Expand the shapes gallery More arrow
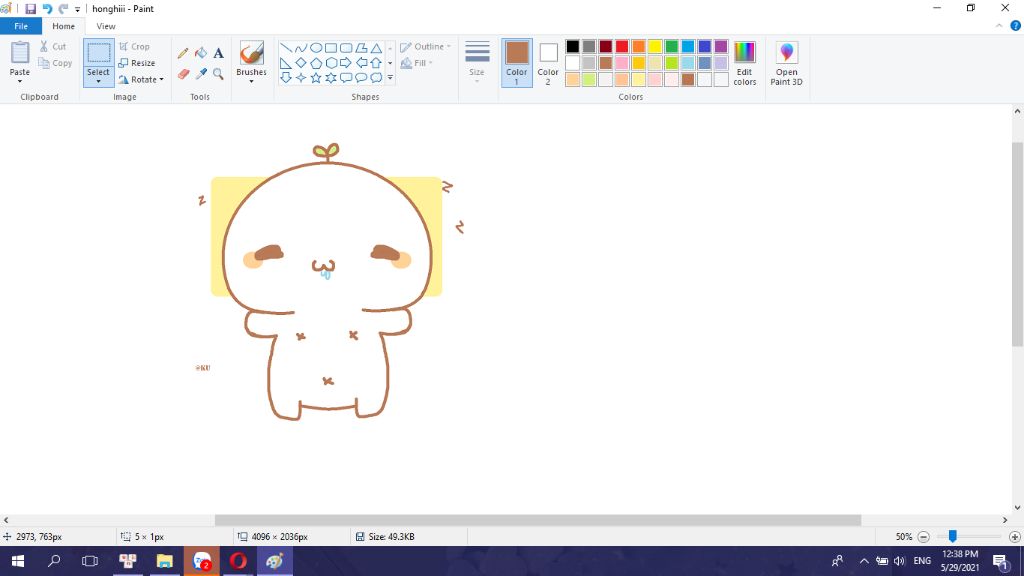 (x=390, y=78)
